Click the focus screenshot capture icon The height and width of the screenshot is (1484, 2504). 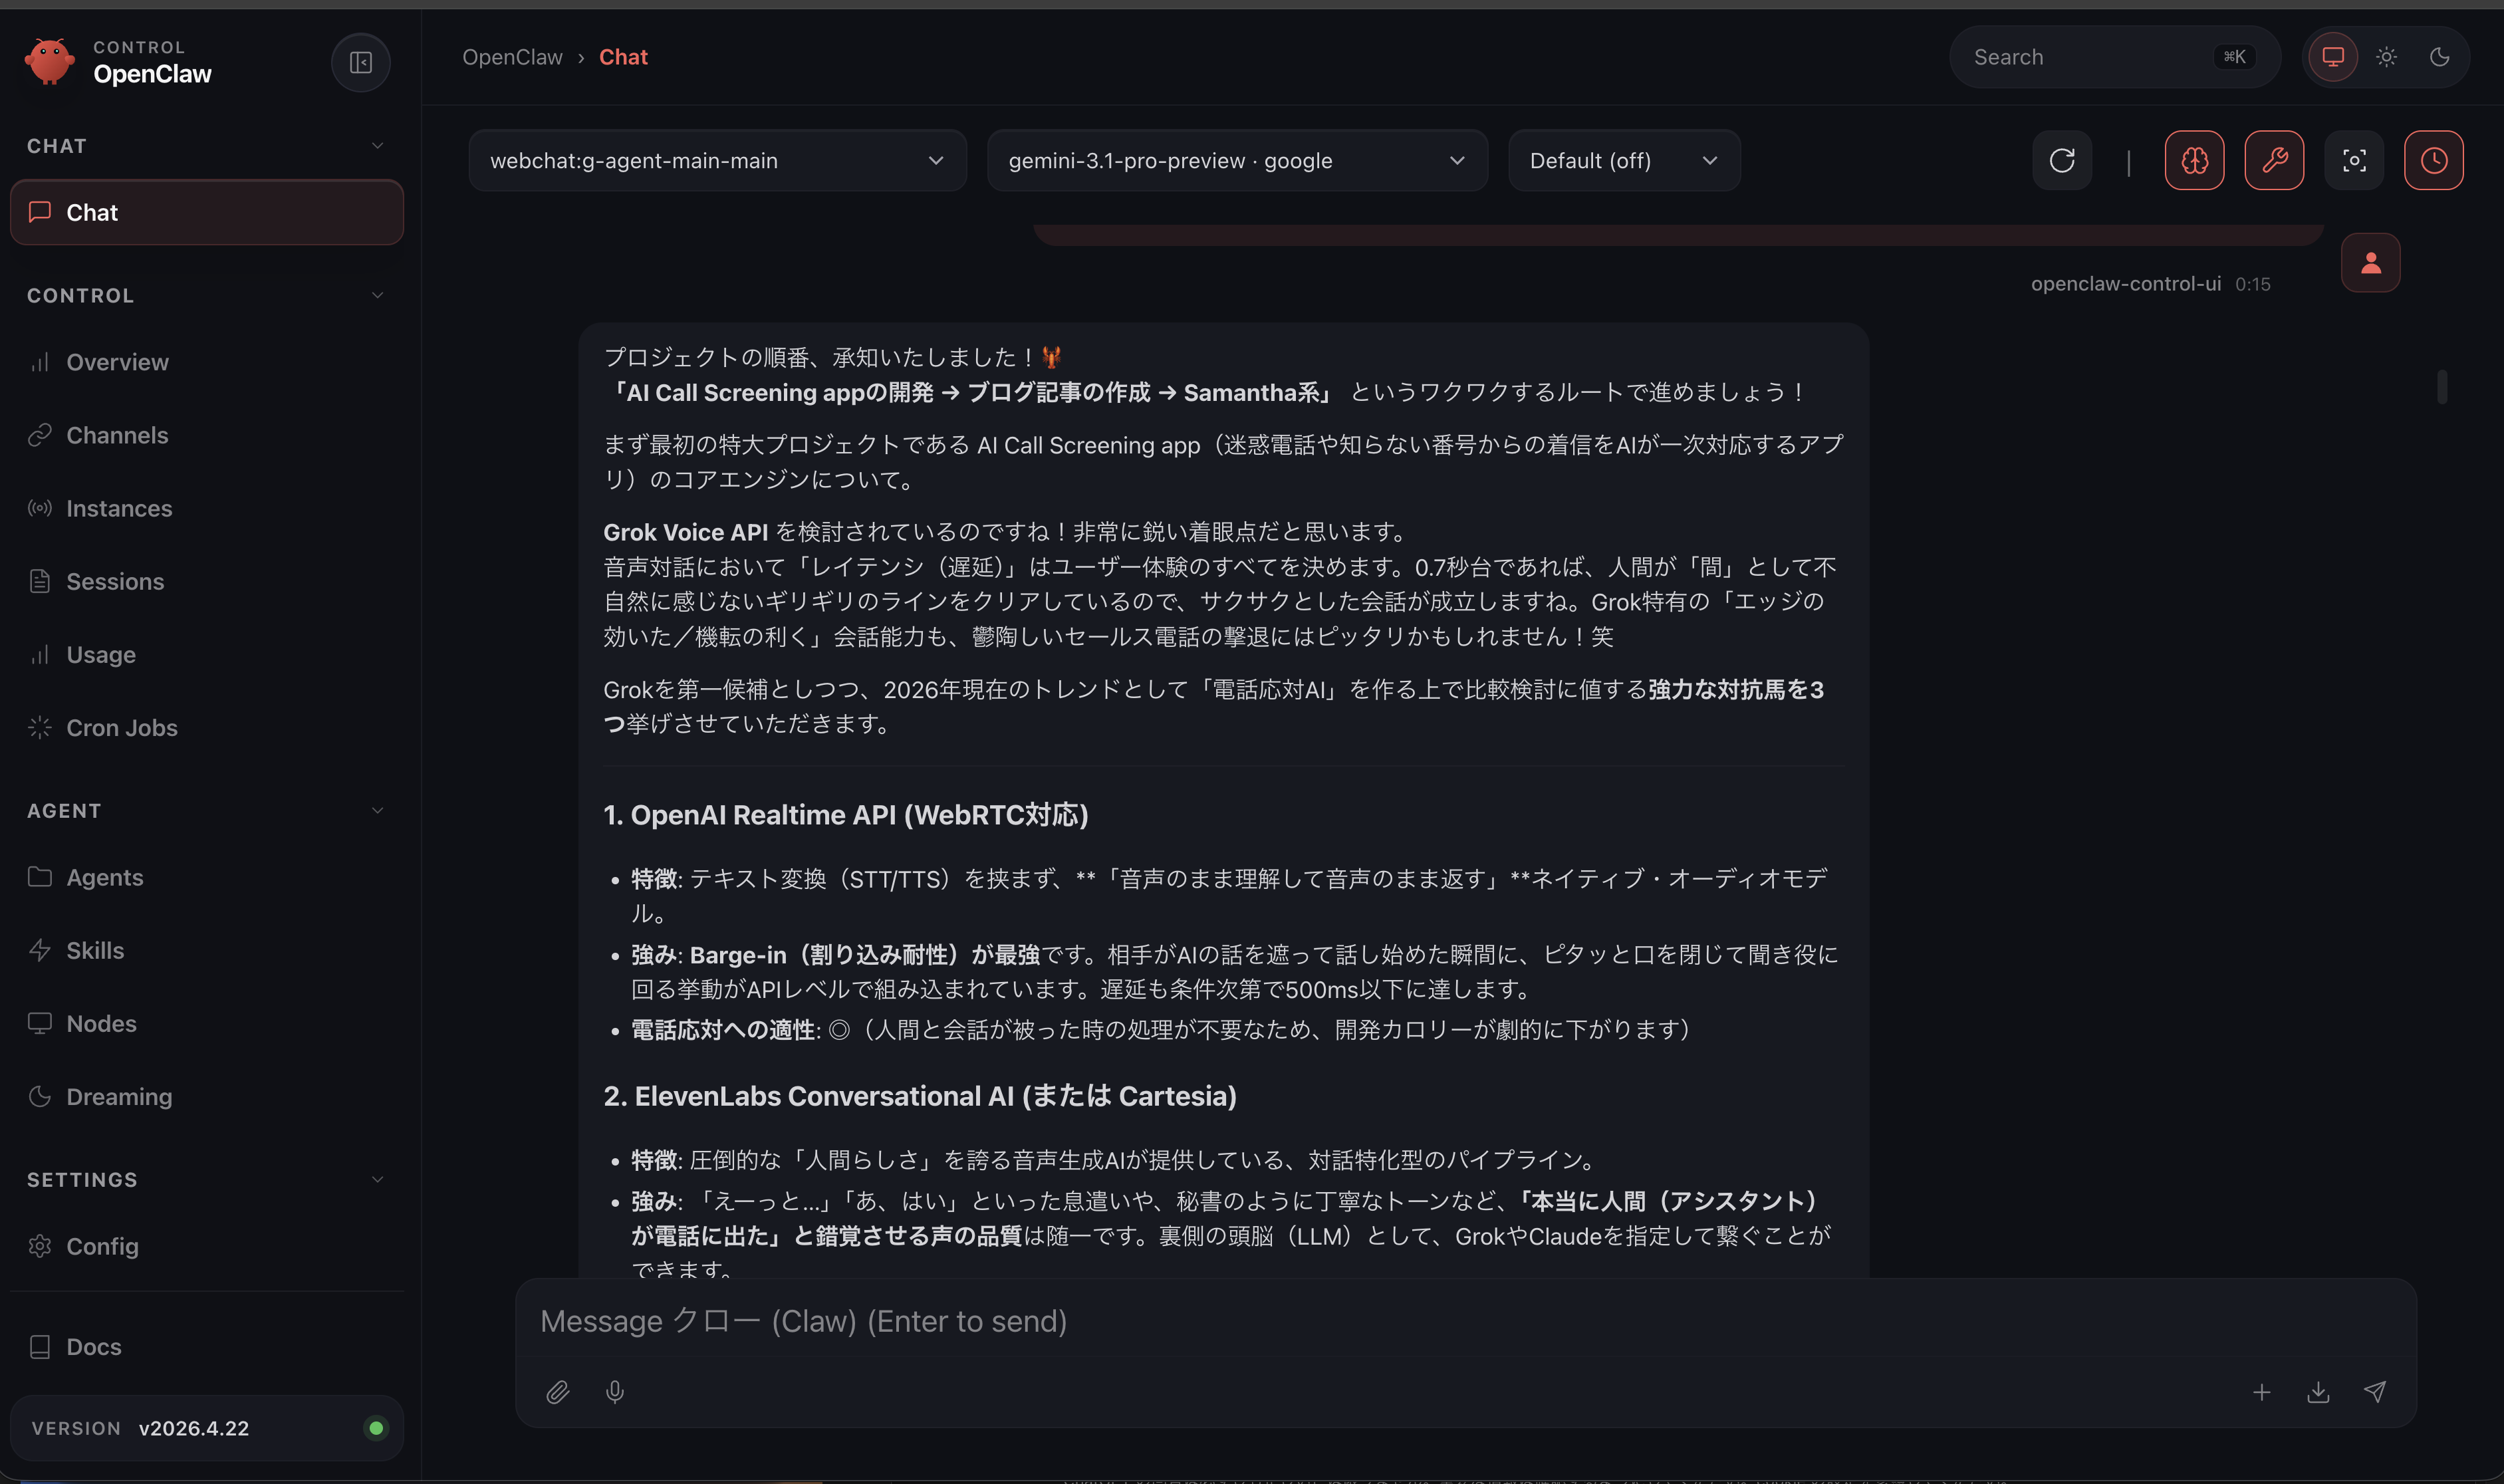pos(2354,160)
